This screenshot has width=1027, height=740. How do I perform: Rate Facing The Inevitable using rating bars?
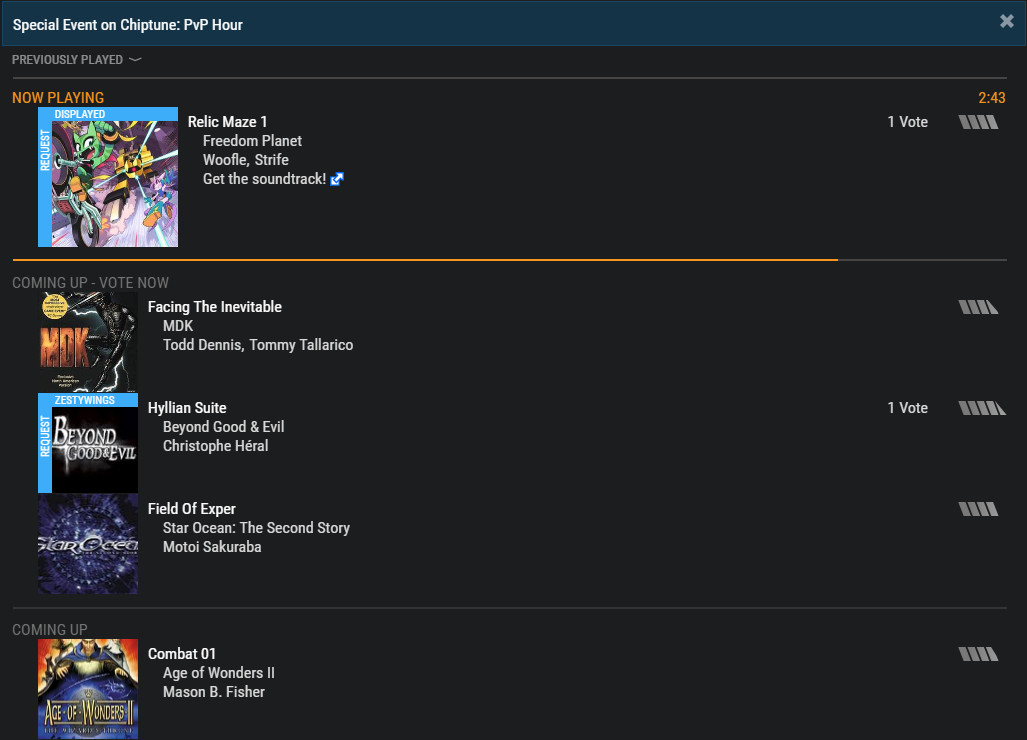coord(978,307)
